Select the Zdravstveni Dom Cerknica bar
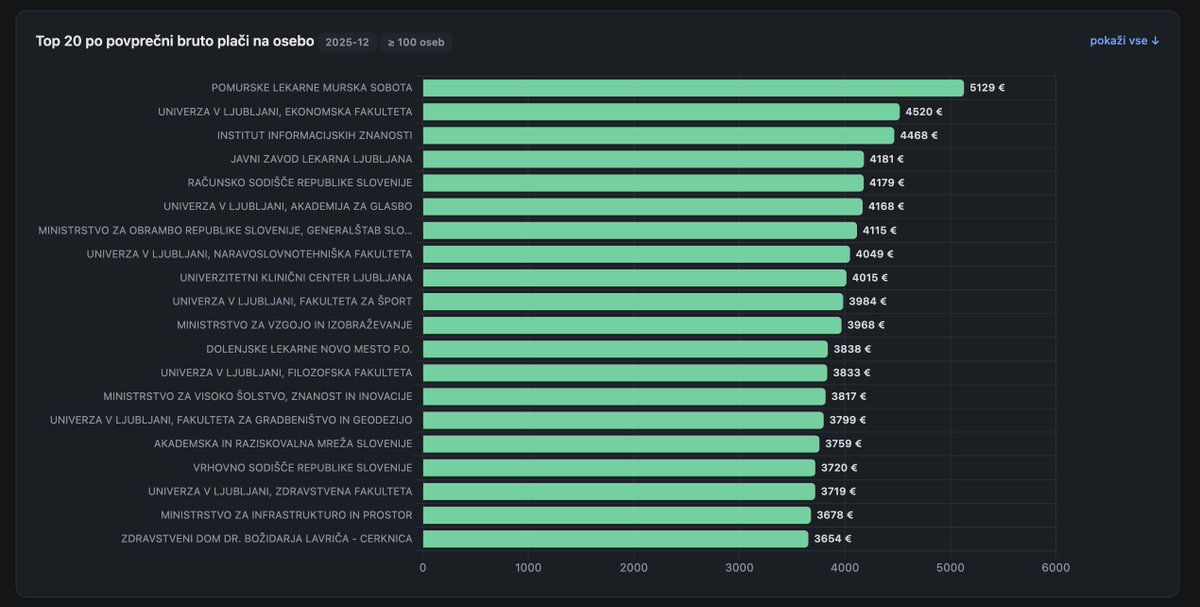This screenshot has height=607, width=1200. [615, 539]
